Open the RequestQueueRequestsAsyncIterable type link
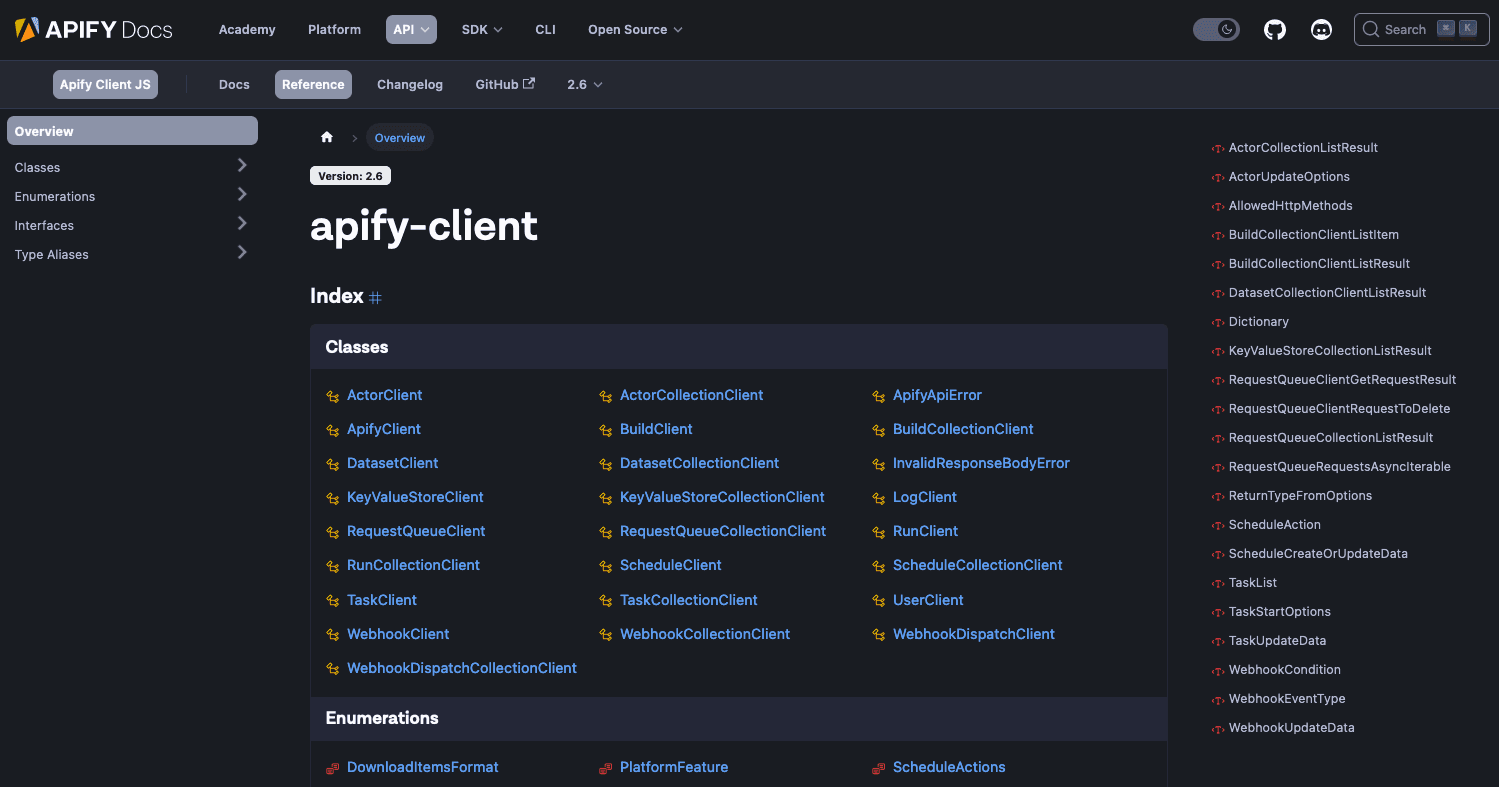 tap(1339, 467)
